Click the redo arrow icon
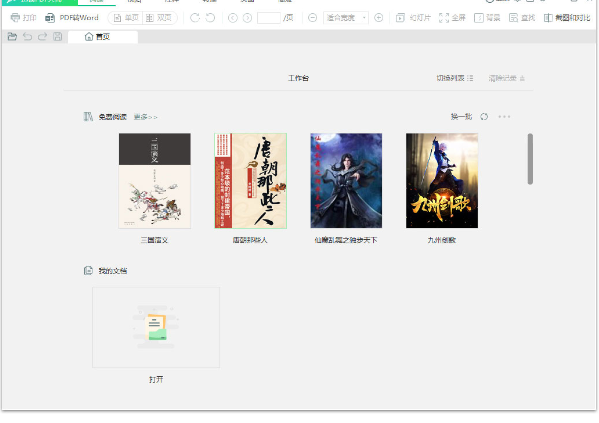This screenshot has height=423, width=599. pyautogui.click(x=42, y=37)
